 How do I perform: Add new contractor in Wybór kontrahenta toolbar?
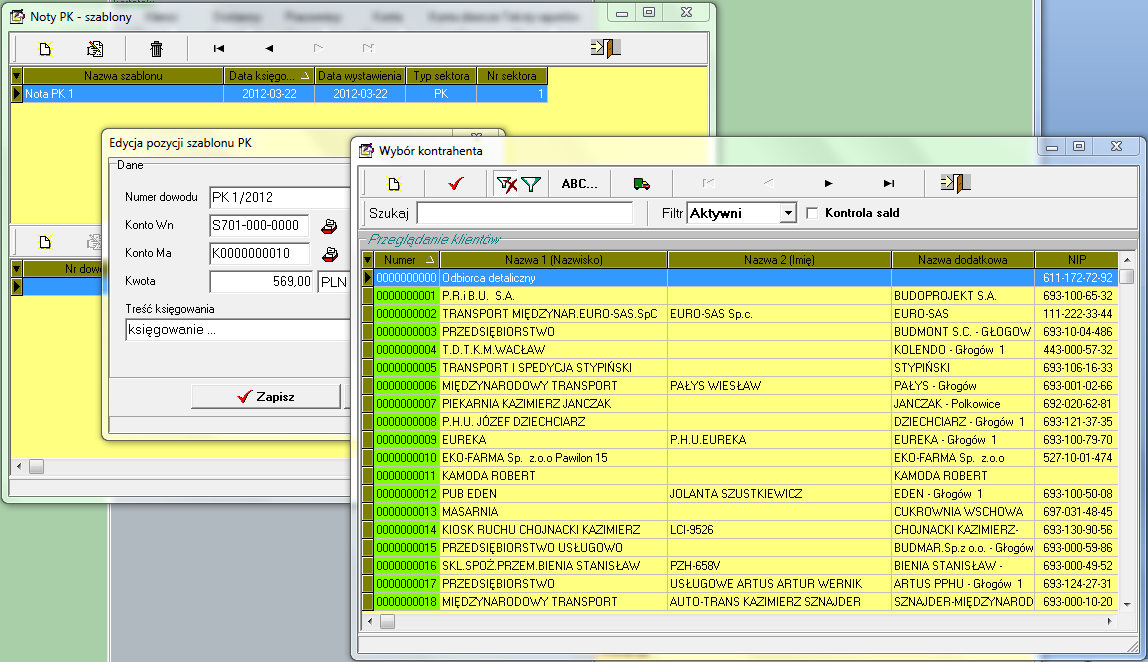(x=395, y=184)
